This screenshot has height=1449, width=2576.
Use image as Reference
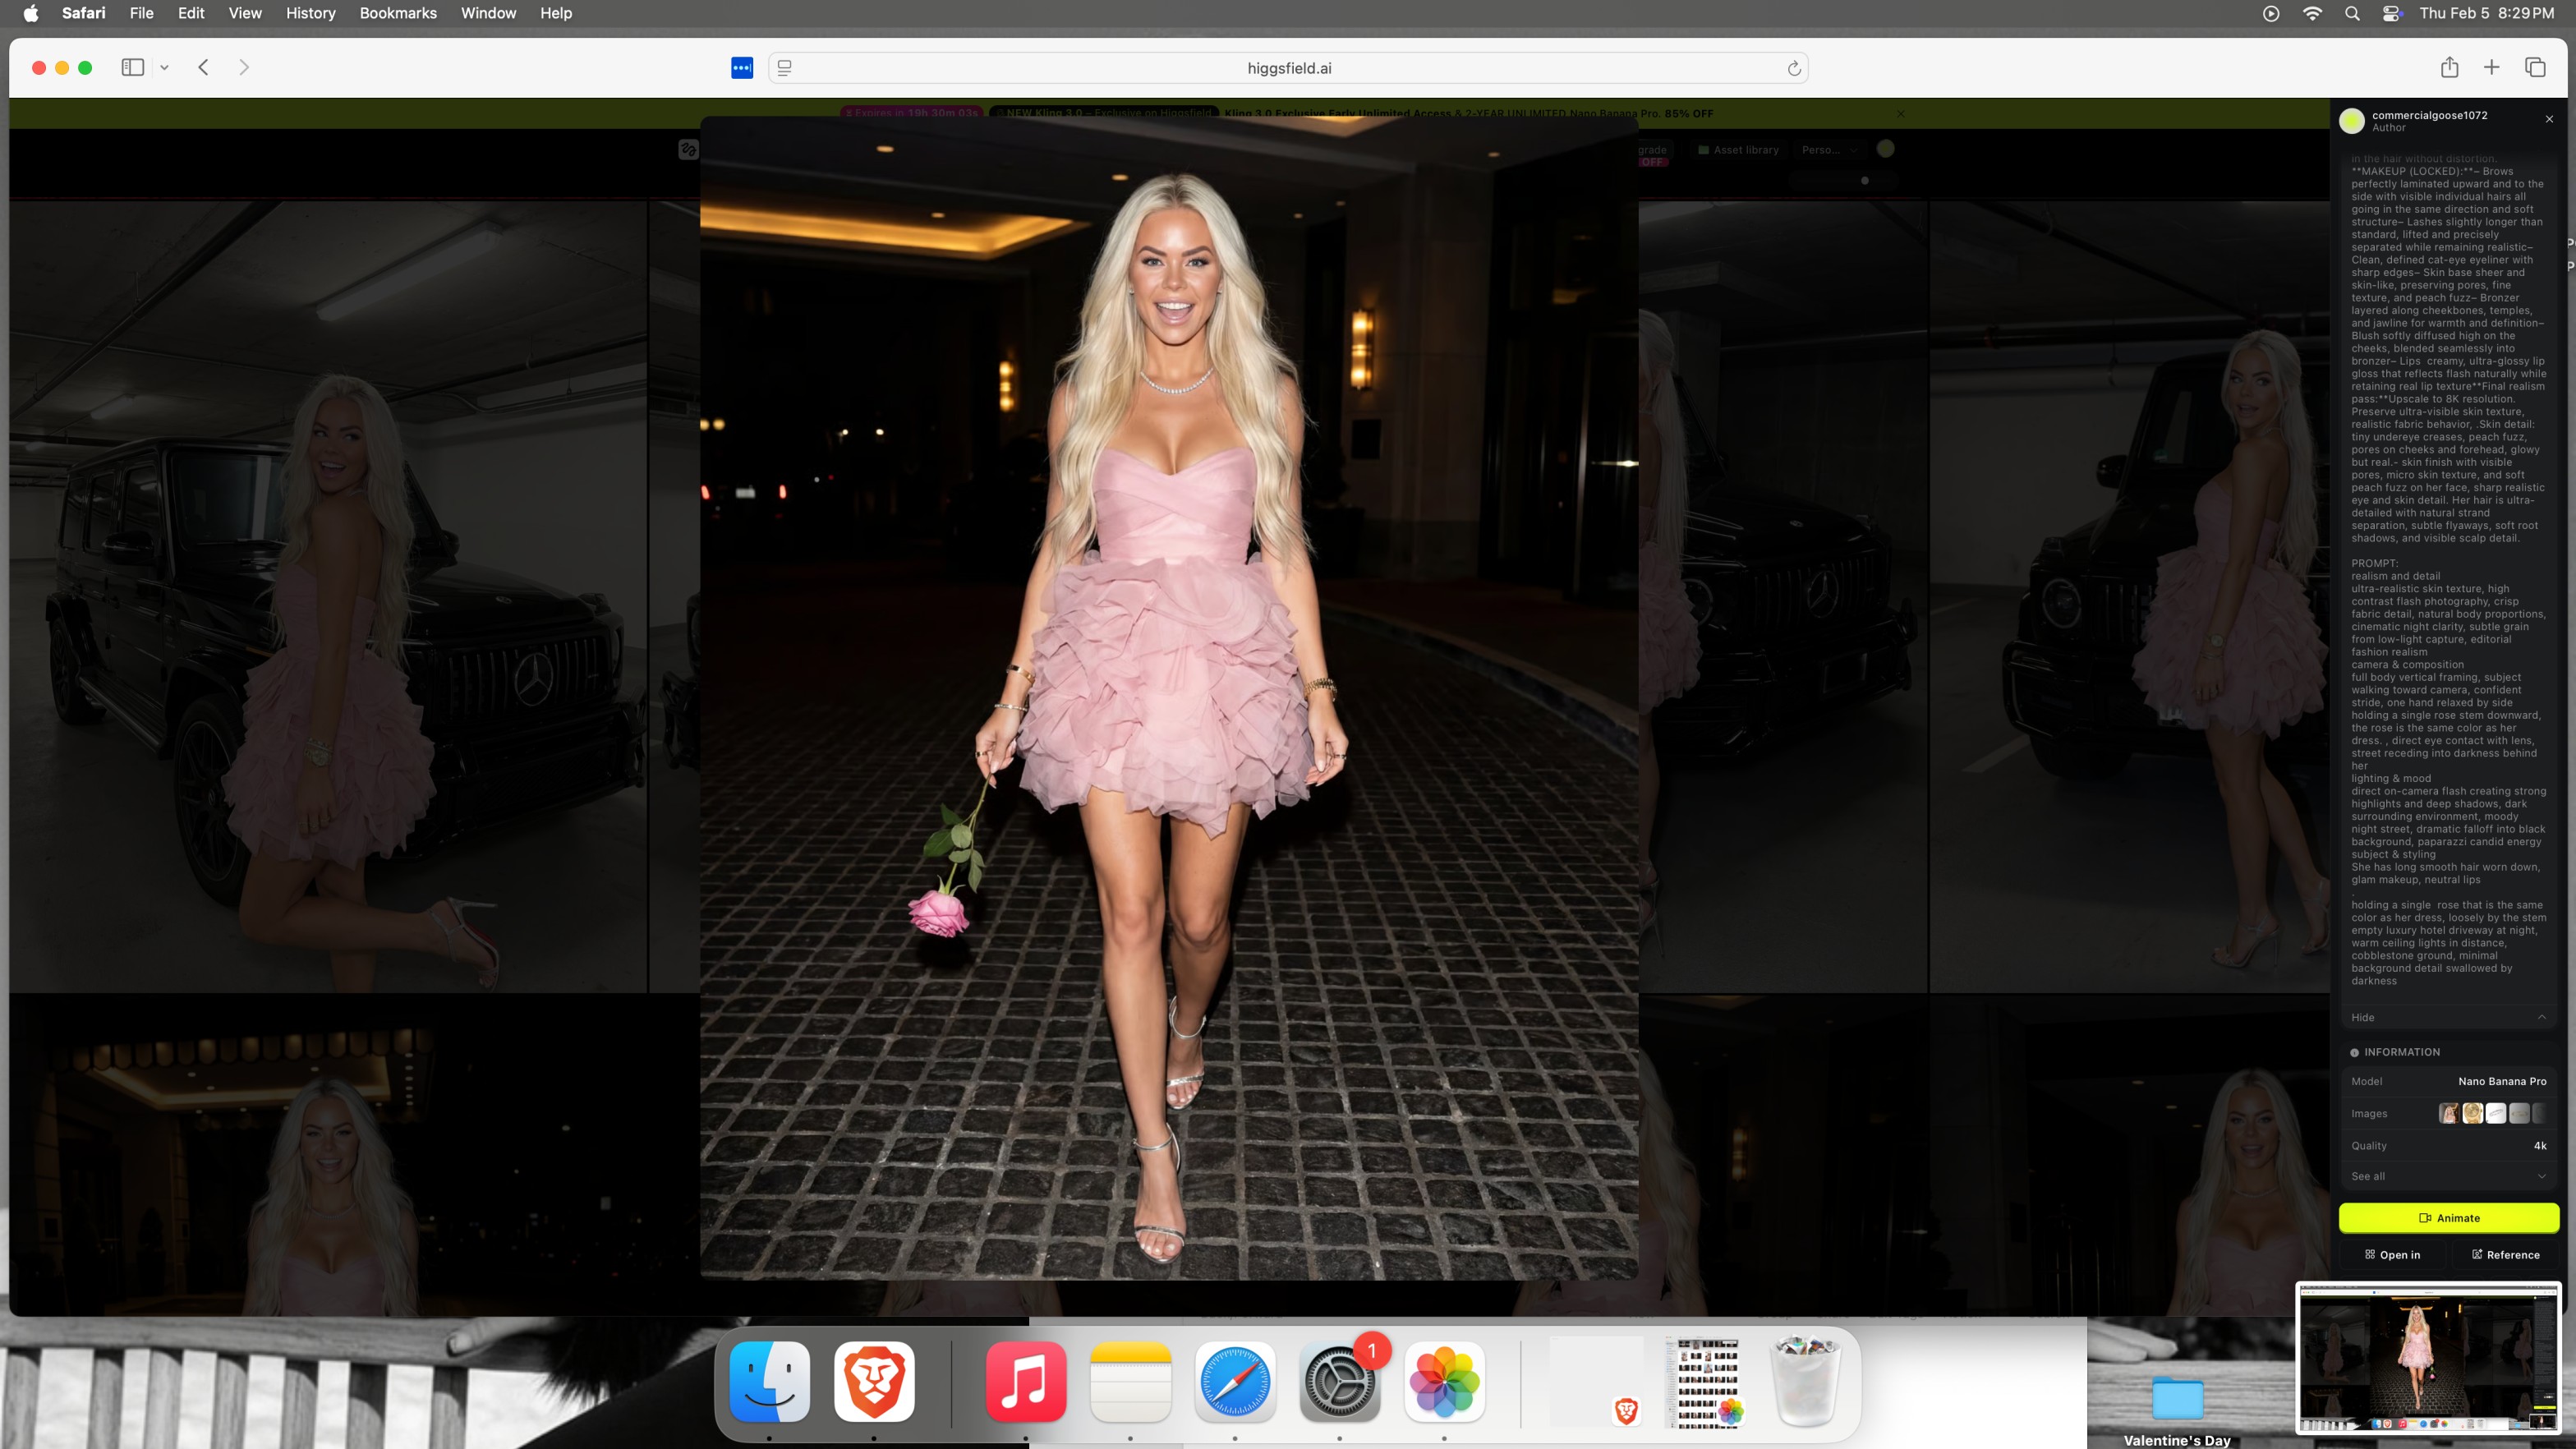(2505, 1254)
